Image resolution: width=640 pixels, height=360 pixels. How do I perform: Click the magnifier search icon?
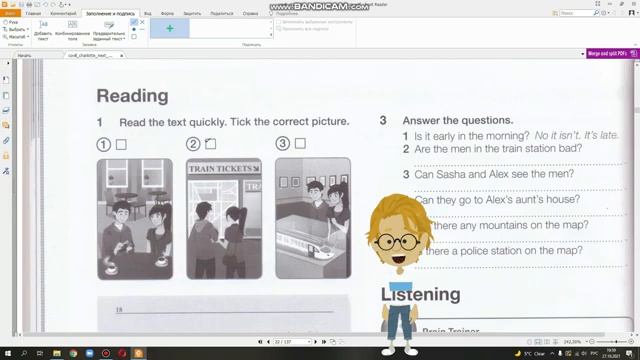point(596,13)
